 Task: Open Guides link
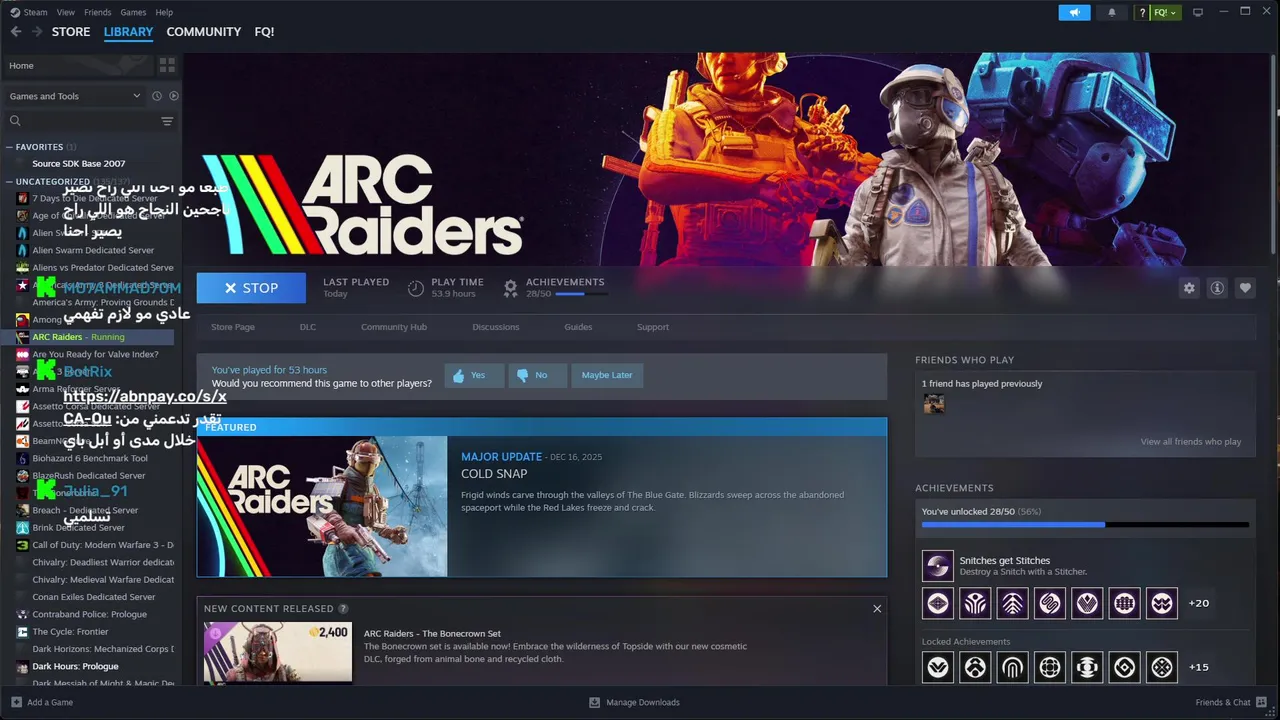click(578, 327)
